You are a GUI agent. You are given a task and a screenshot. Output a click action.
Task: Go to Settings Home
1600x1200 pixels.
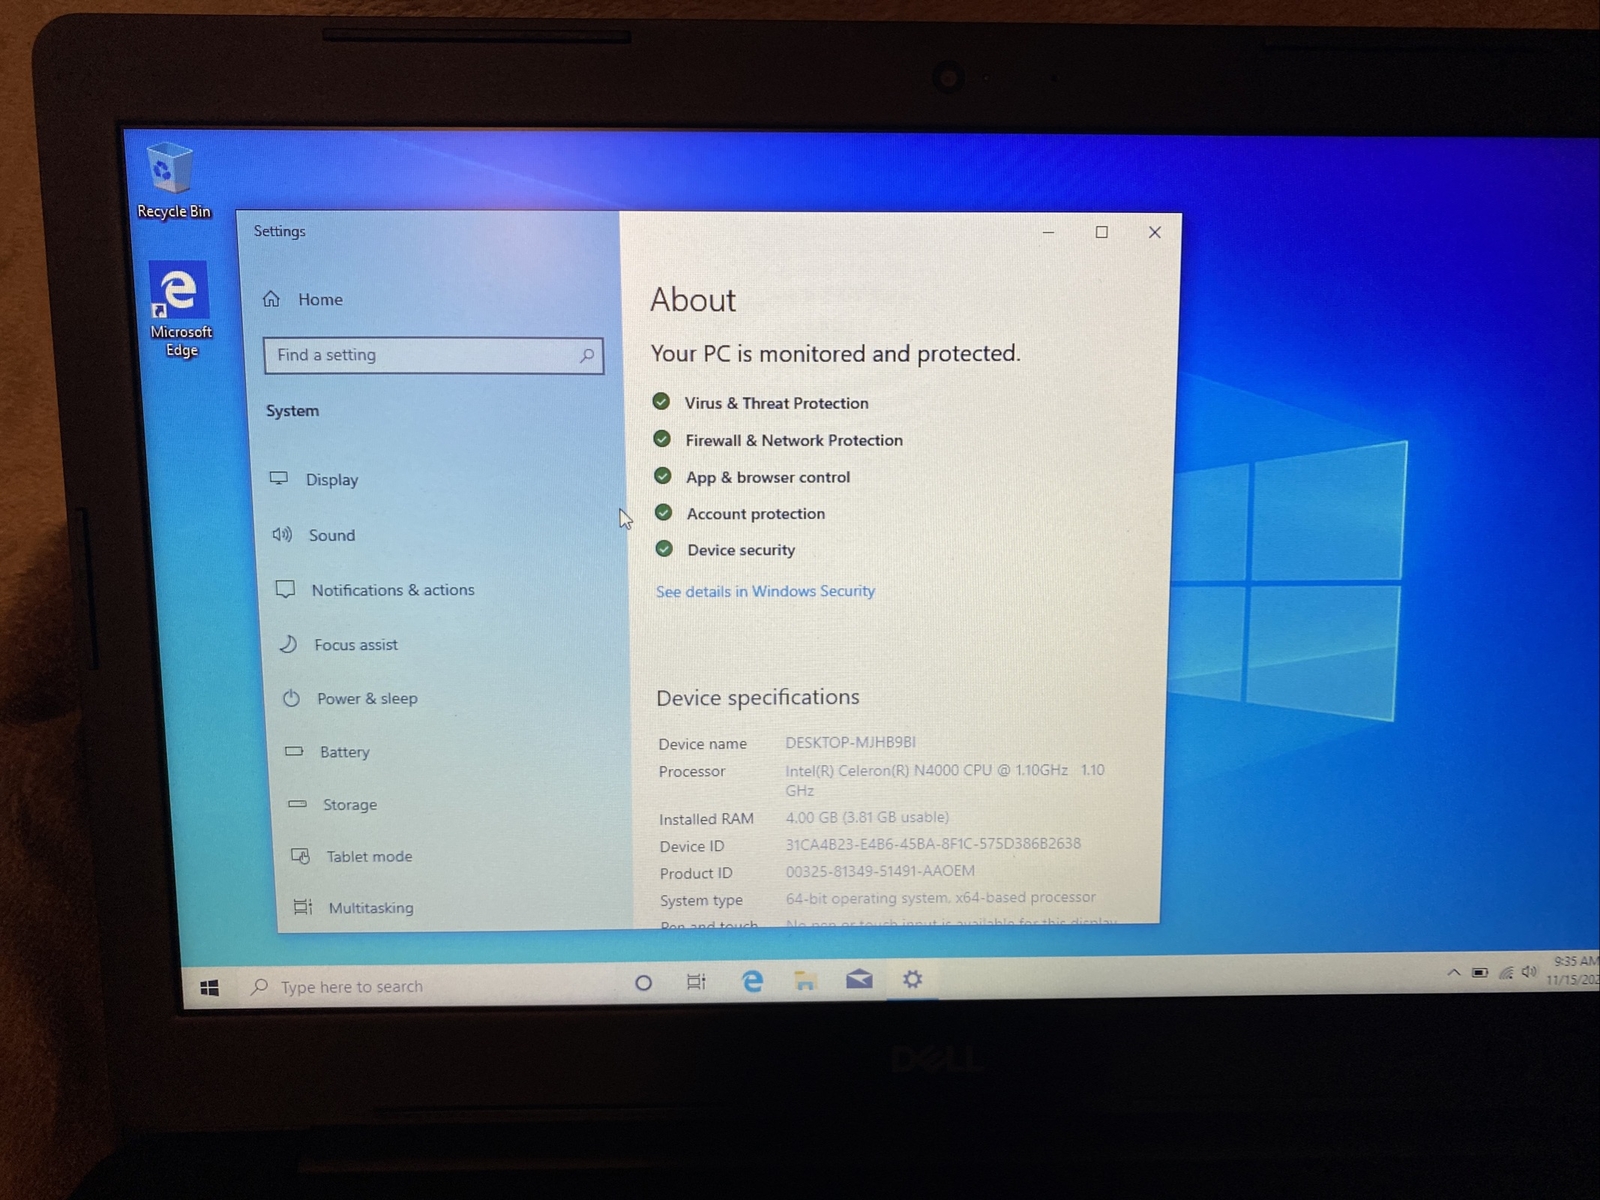click(x=303, y=299)
